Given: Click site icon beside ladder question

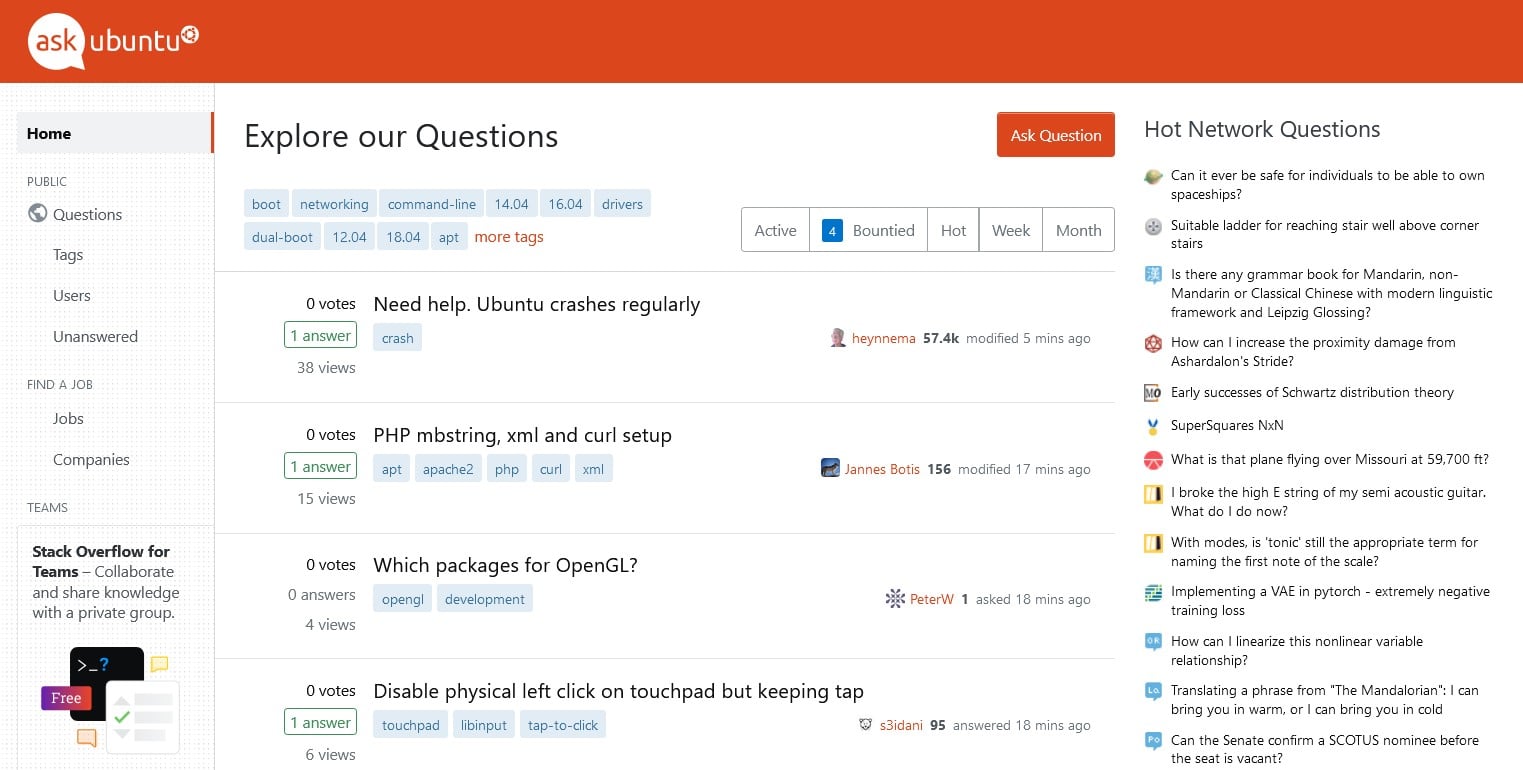Looking at the screenshot, I should coord(1153,226).
